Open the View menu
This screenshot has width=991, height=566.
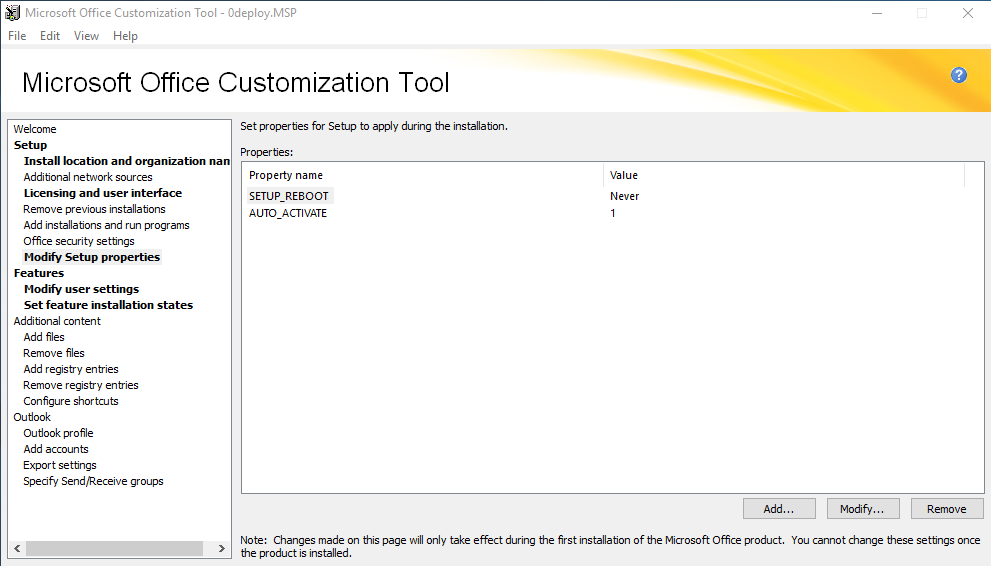pyautogui.click(x=86, y=36)
